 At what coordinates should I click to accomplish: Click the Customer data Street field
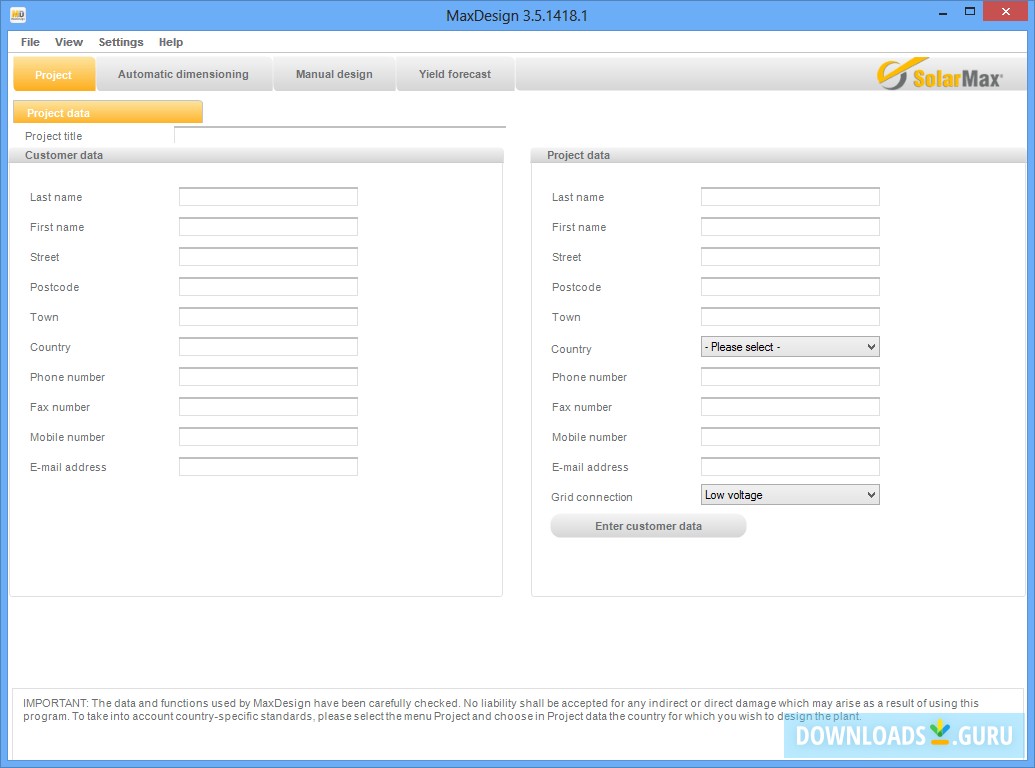268,257
